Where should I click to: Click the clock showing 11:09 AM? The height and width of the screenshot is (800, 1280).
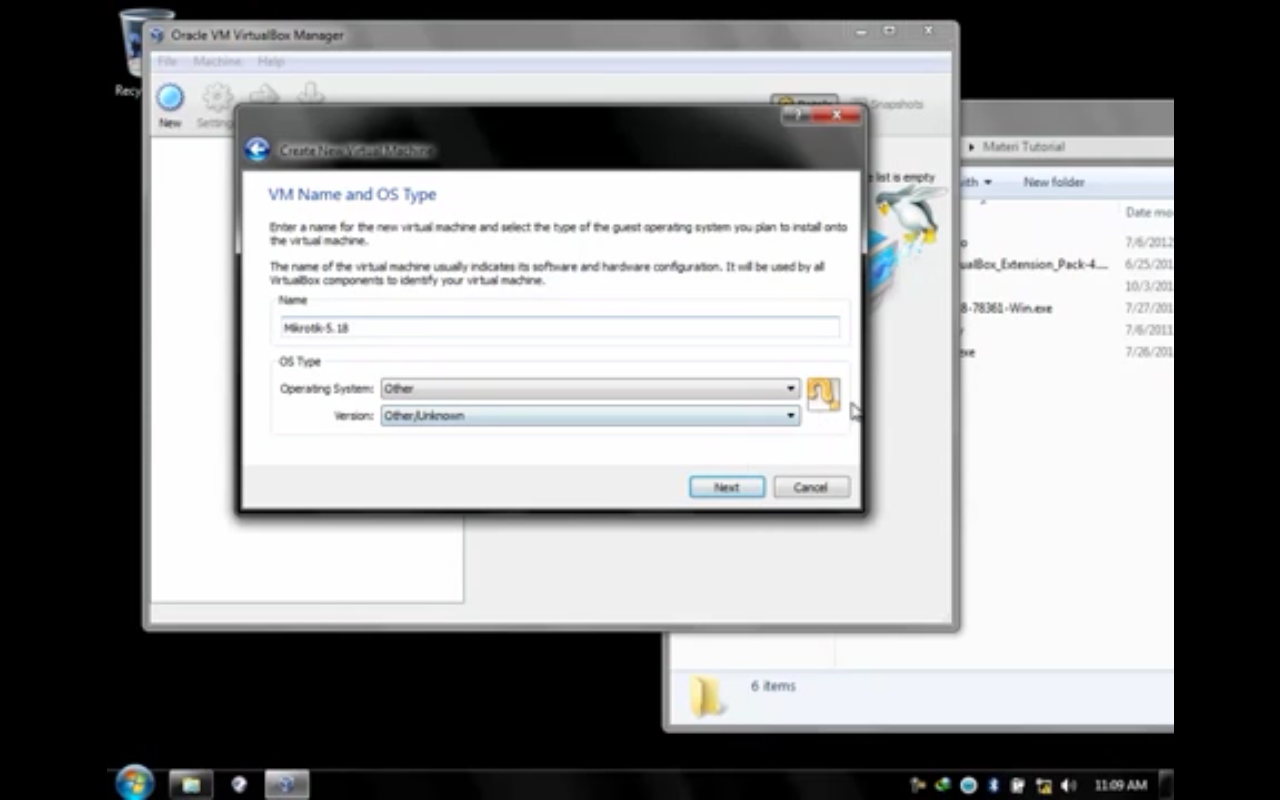pos(1120,785)
